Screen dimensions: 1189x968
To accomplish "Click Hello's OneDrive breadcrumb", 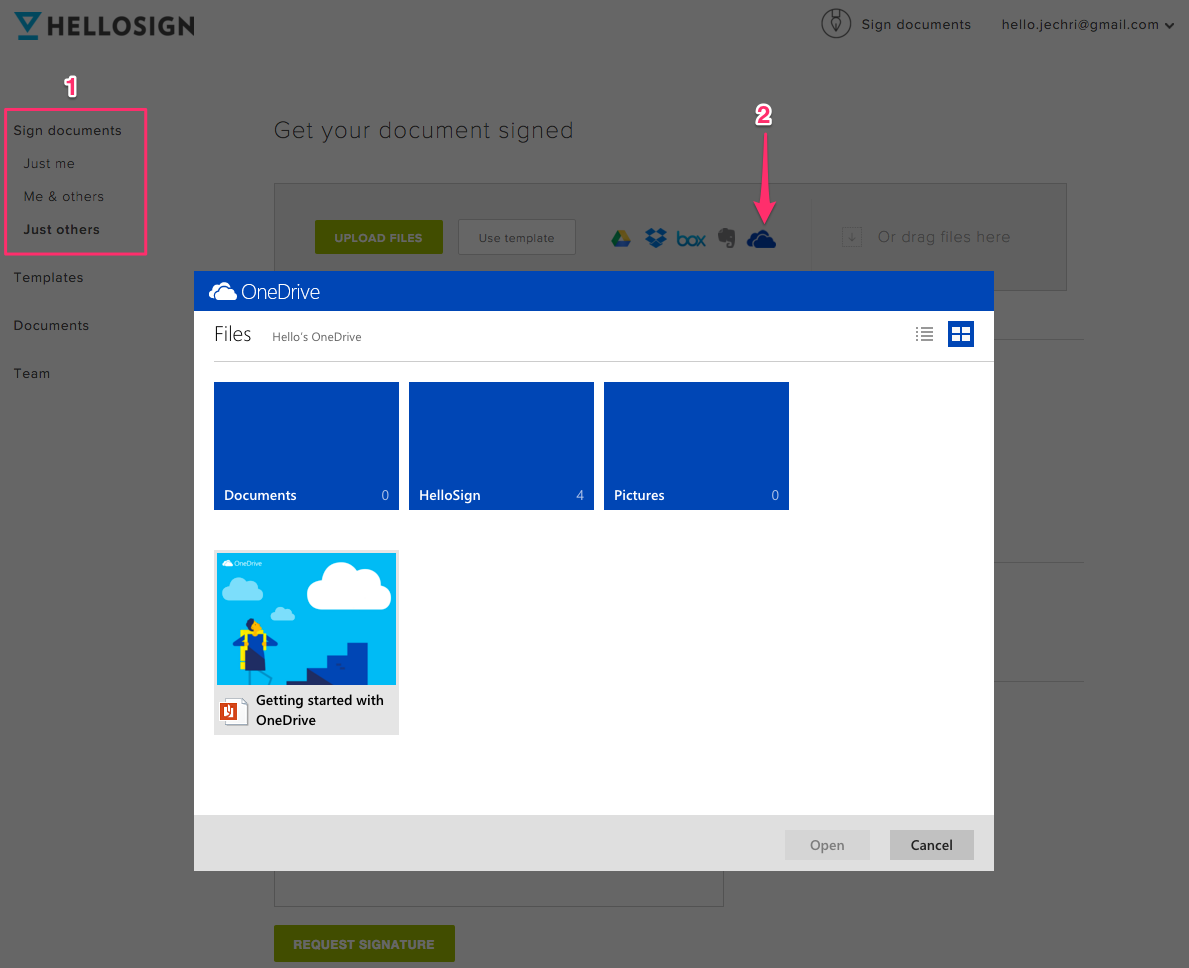I will pos(317,337).
